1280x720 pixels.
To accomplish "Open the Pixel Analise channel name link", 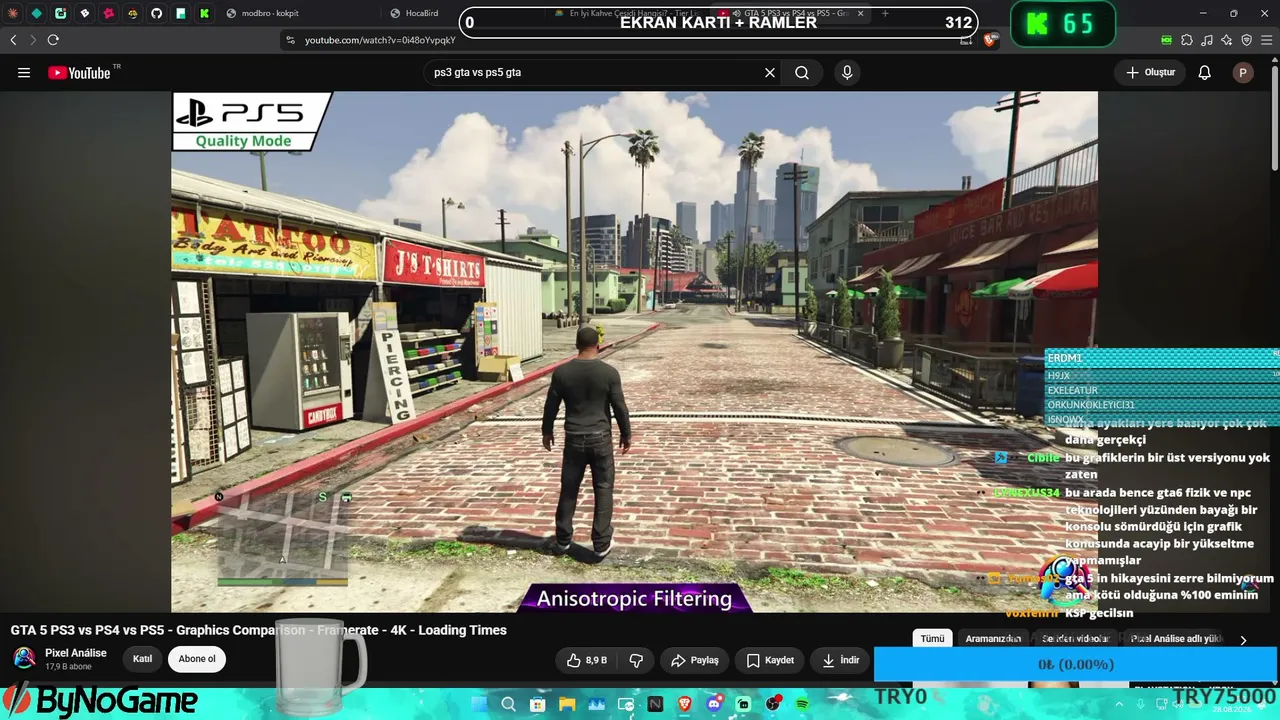I will pyautogui.click(x=76, y=653).
